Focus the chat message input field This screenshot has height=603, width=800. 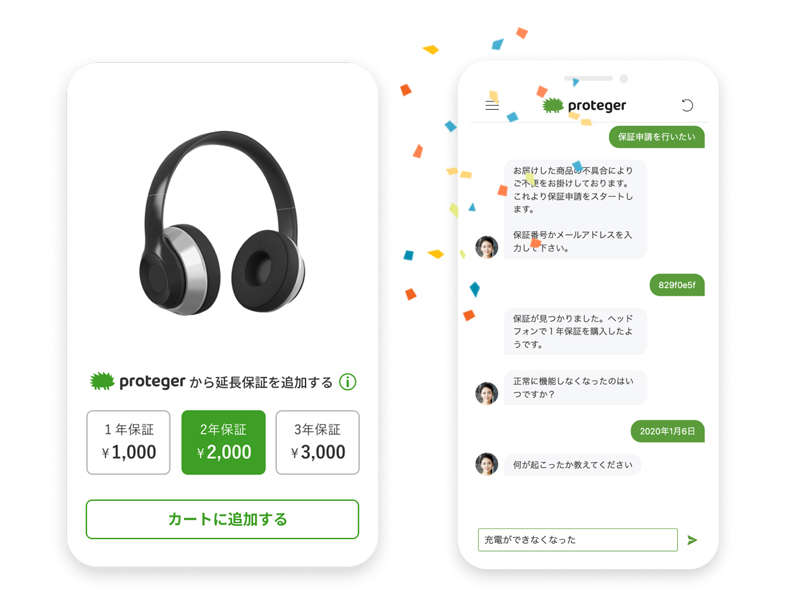click(x=578, y=540)
